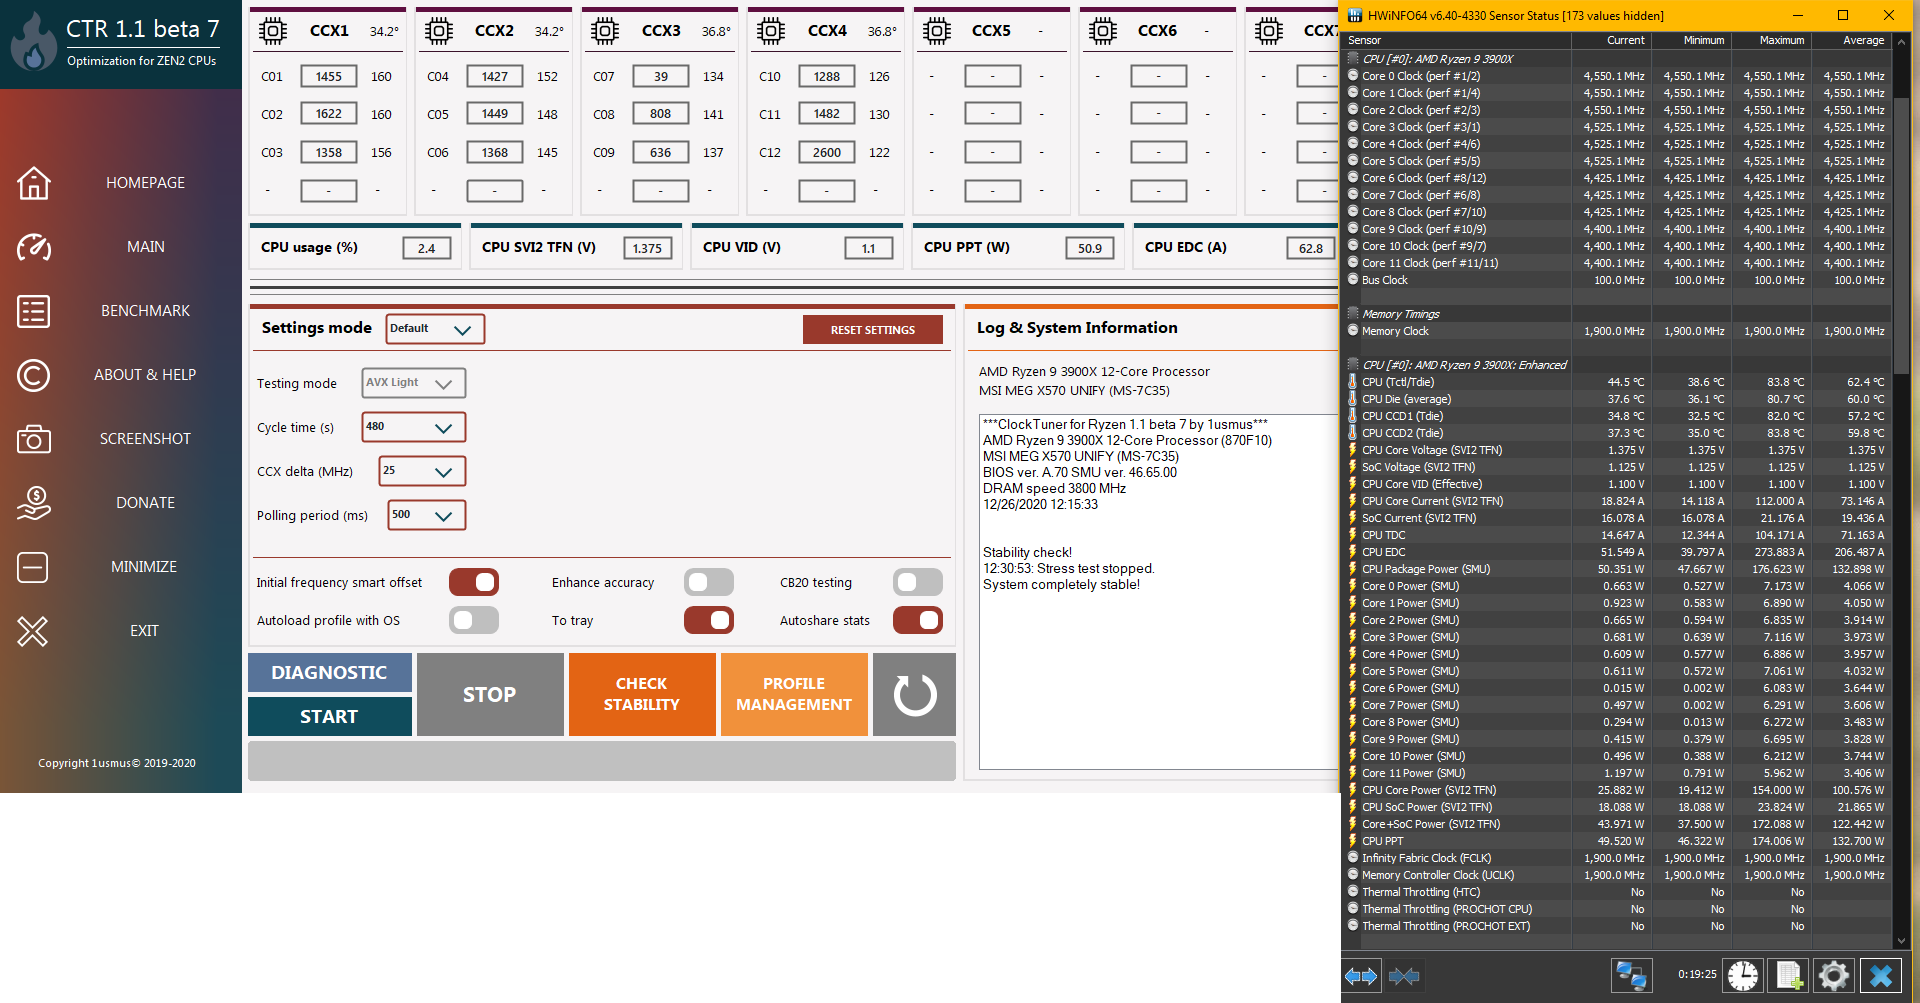Toggle Initial frequency smart offset switch
This screenshot has width=1920, height=1003.
click(x=474, y=582)
